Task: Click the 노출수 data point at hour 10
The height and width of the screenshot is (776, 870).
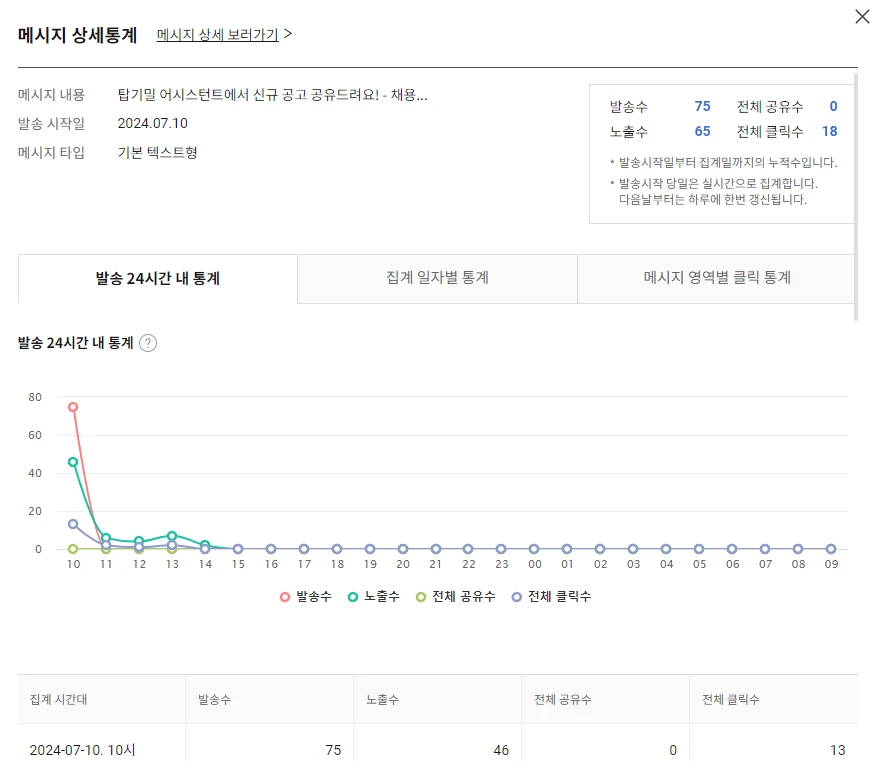Action: click(x=73, y=462)
